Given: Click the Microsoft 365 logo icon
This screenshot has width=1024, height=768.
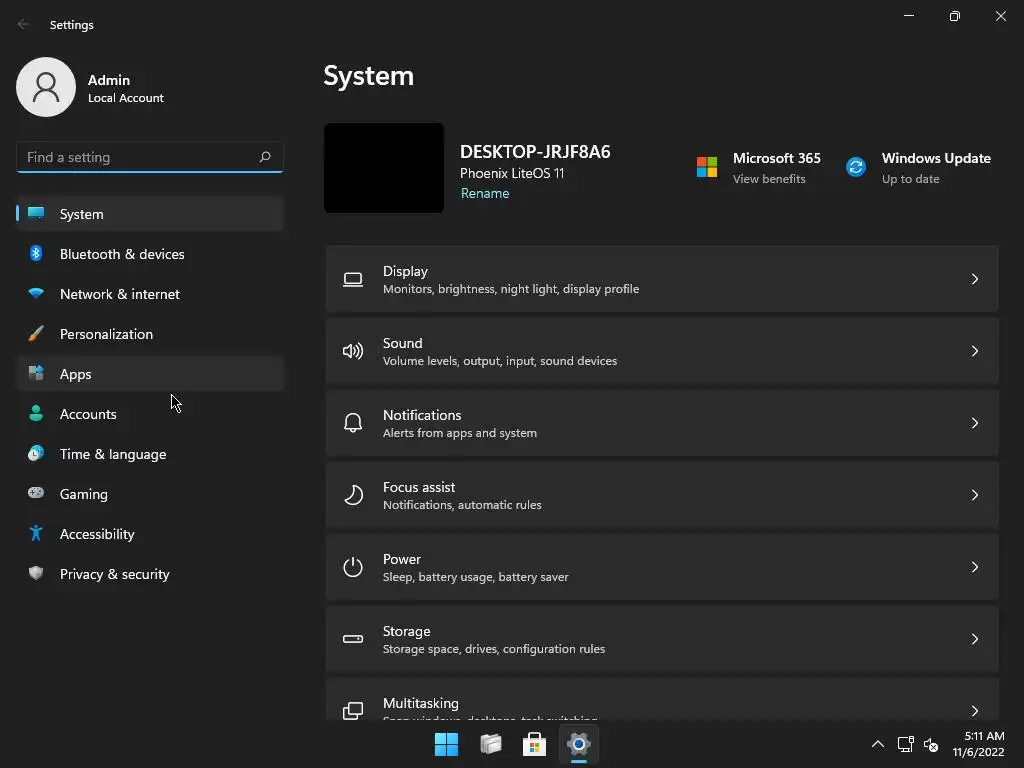Looking at the screenshot, I should [707, 167].
